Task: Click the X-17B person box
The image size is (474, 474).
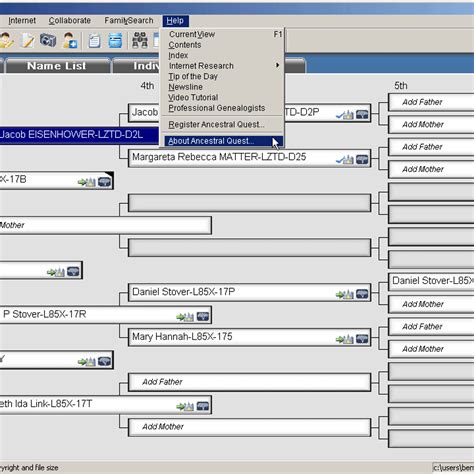Action: [57, 180]
